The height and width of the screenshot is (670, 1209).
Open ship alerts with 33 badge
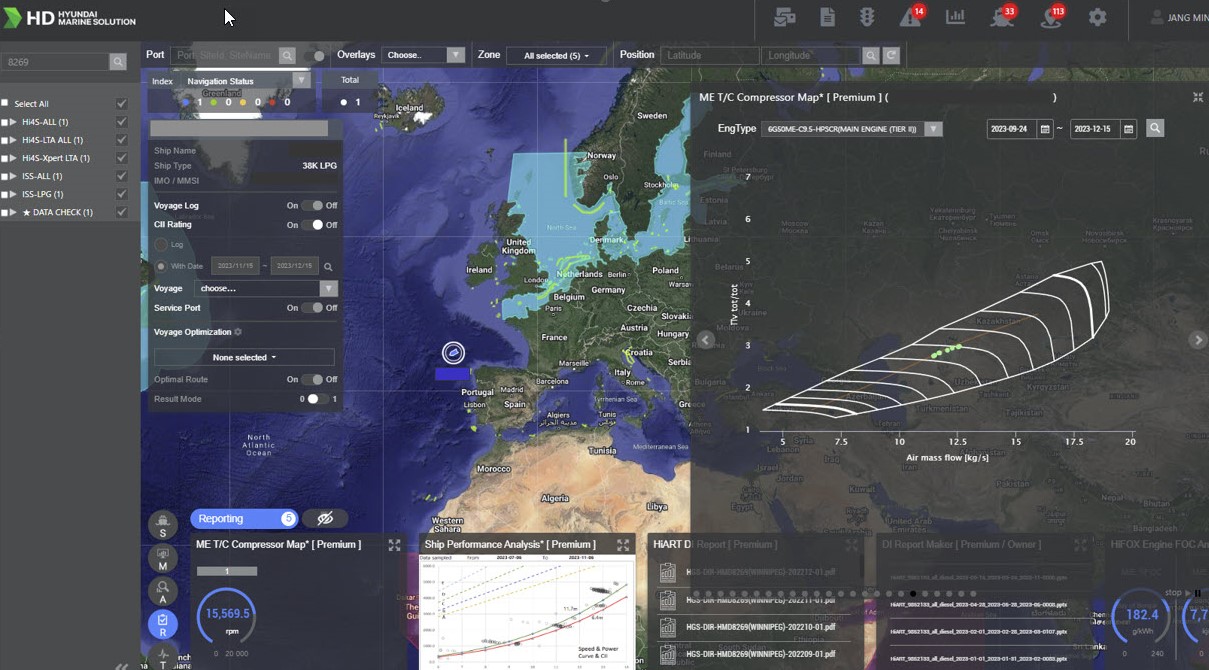click(1002, 17)
